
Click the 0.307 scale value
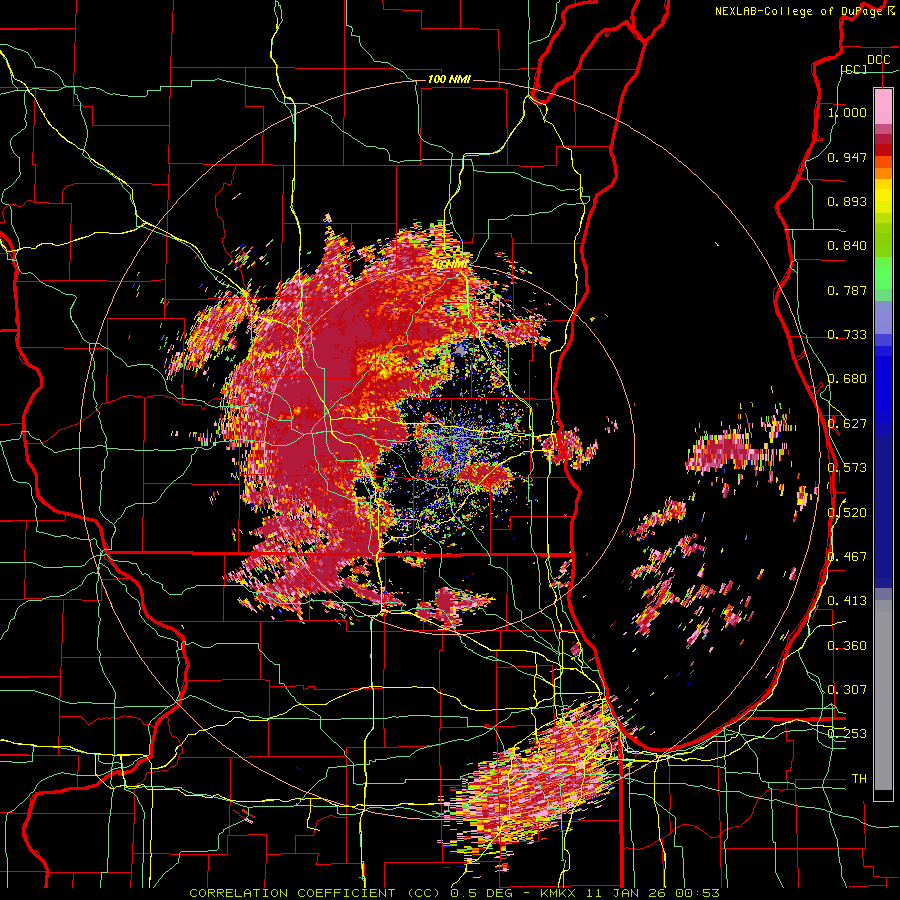pyautogui.click(x=847, y=689)
